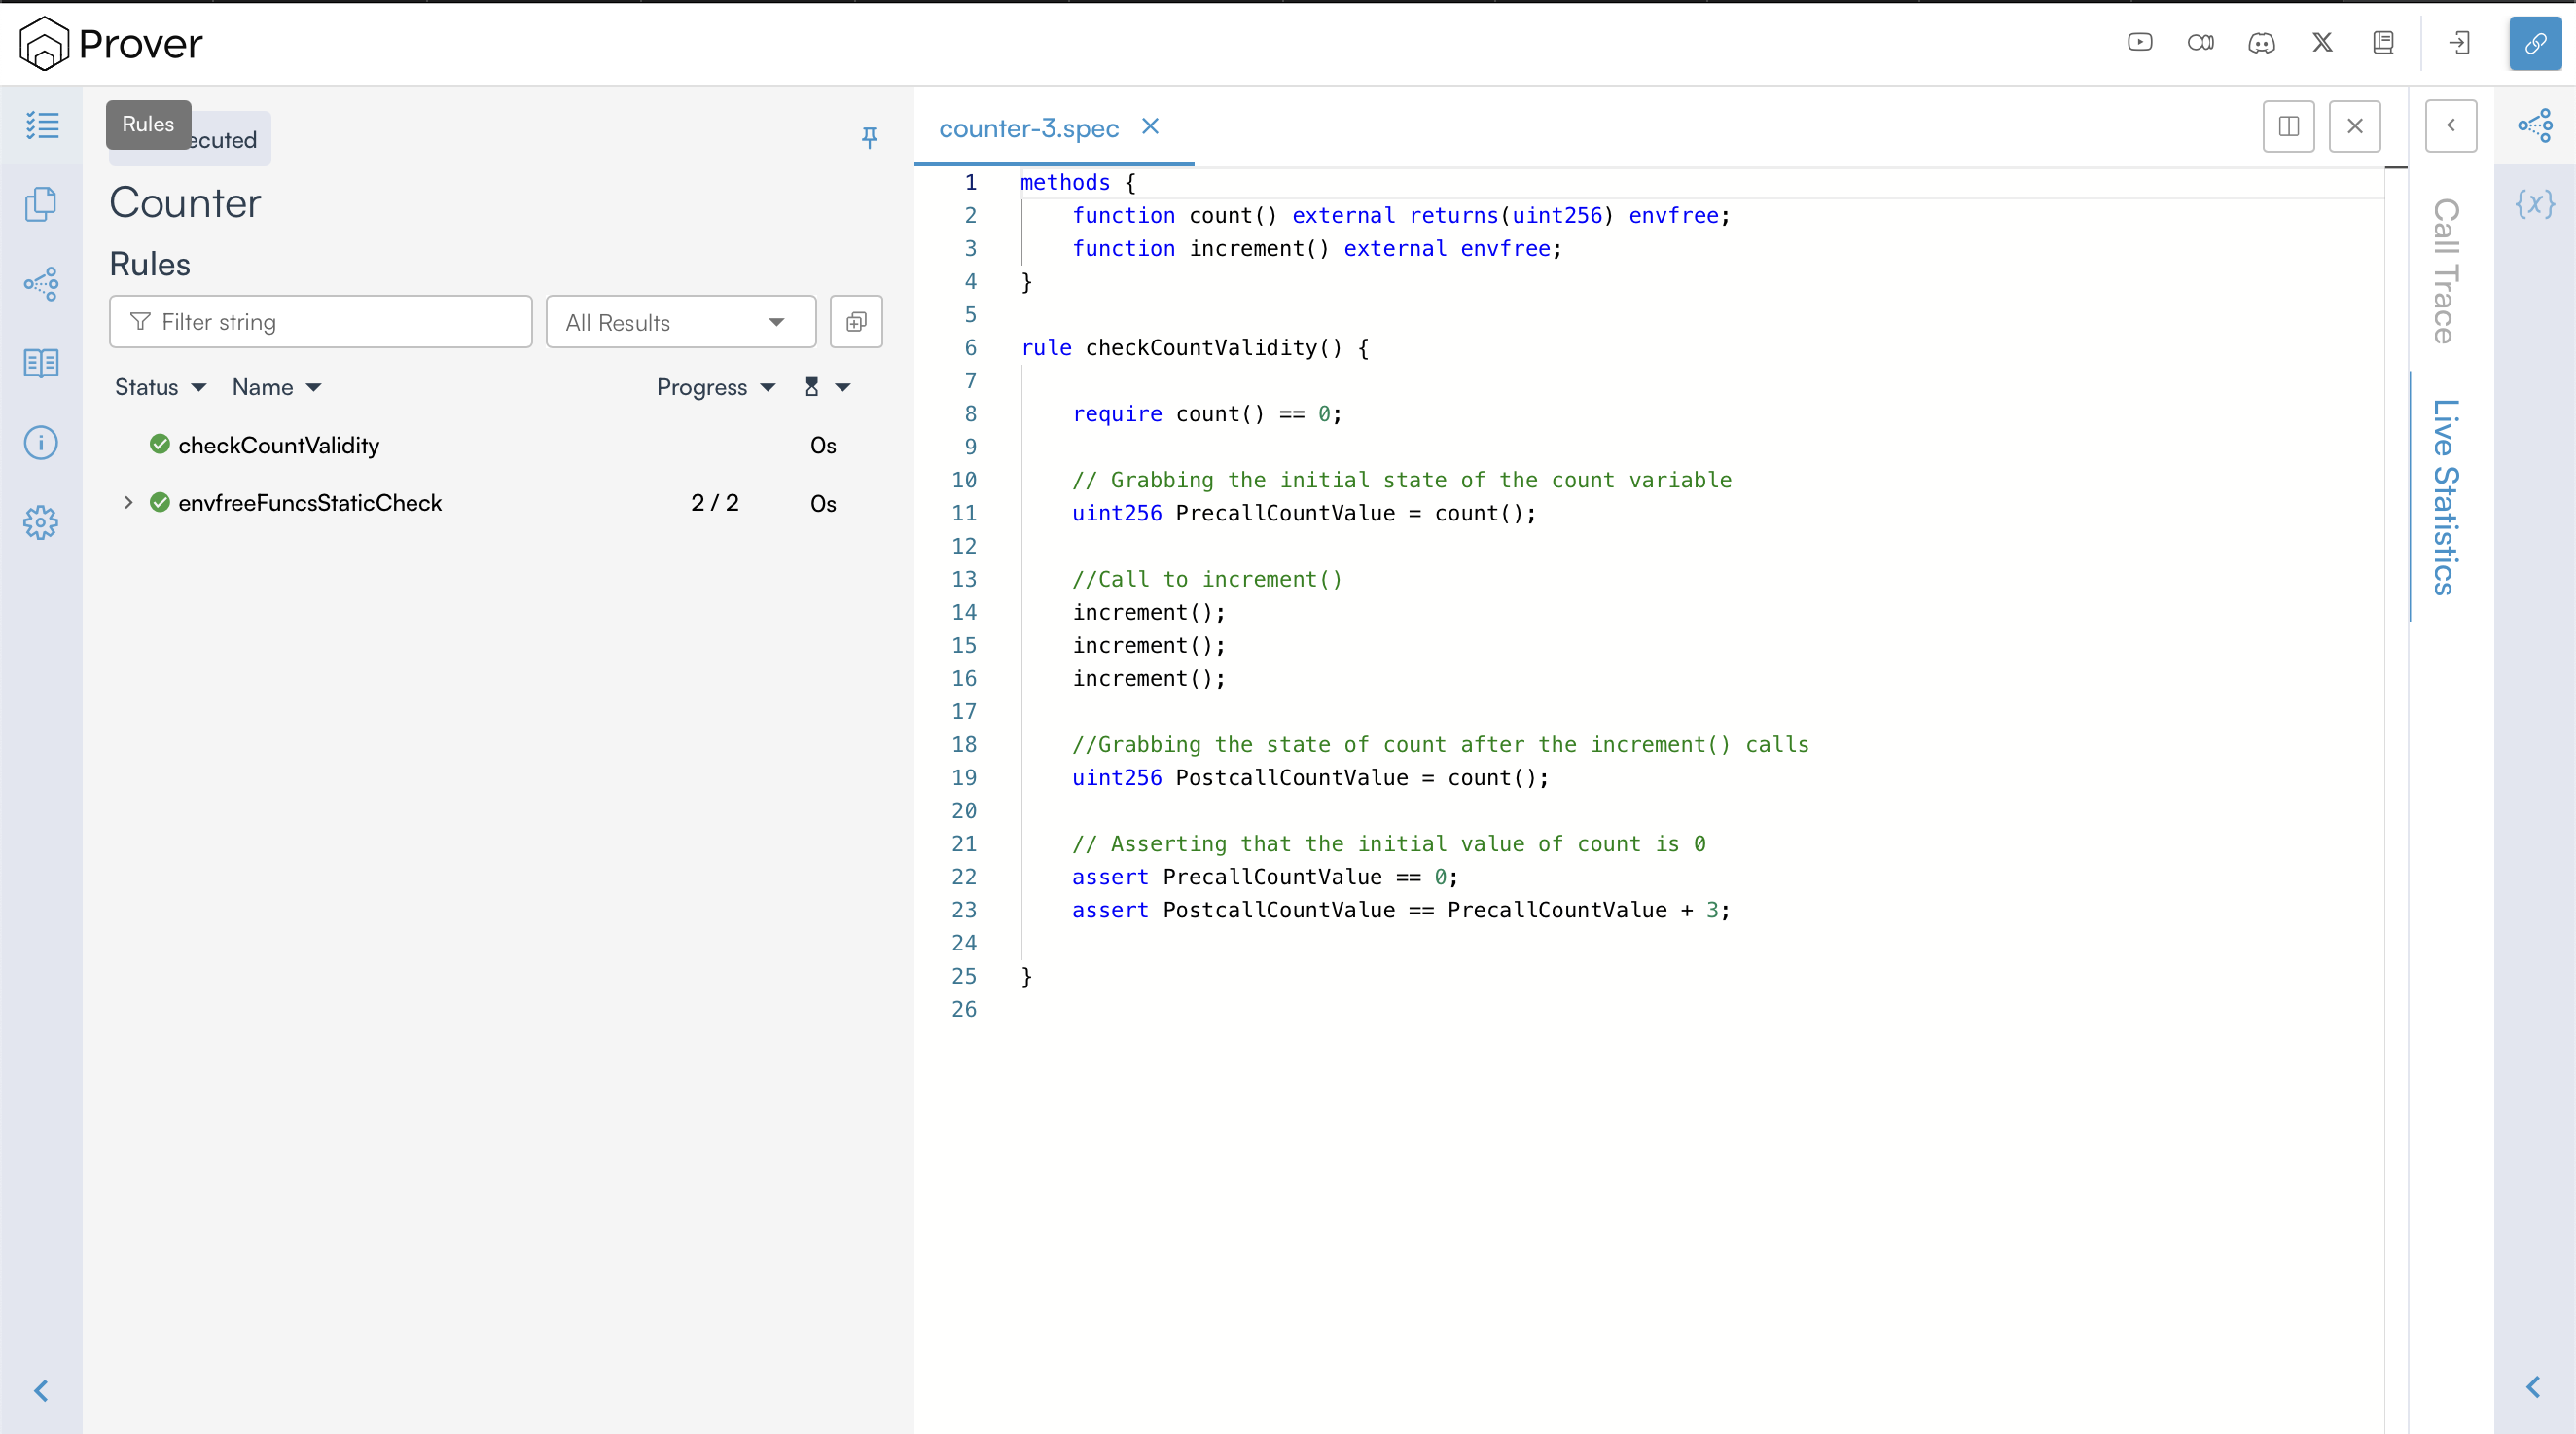Click the blue copy link button
This screenshot has height=1434, width=2576.
pos(2534,43)
